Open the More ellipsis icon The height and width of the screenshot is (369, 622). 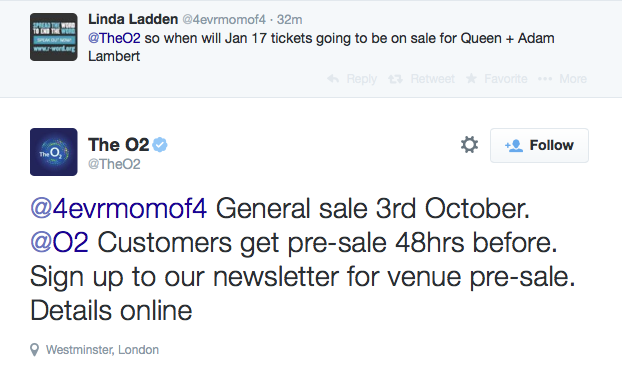pyautogui.click(x=545, y=79)
